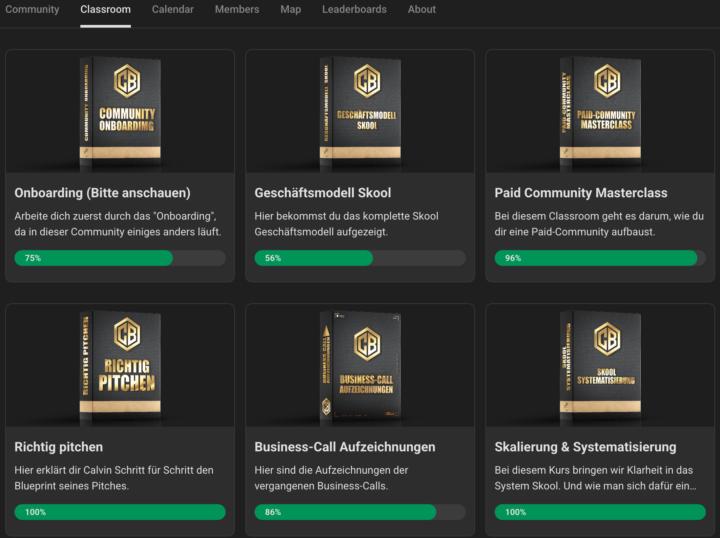Open Skool Systematisierung cover image
This screenshot has width=720, height=538.
(x=600, y=365)
